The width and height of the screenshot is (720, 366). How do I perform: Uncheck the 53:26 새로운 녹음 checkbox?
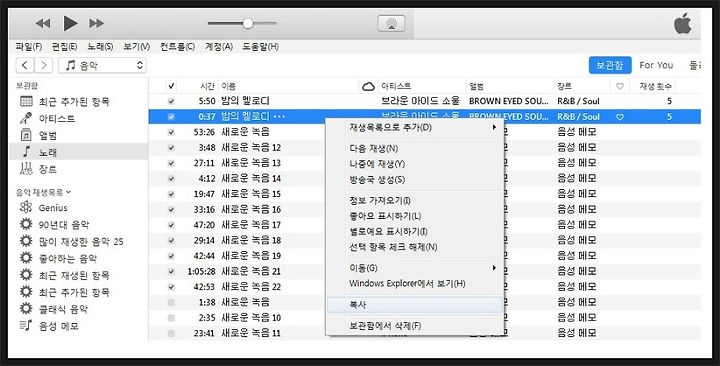(x=171, y=132)
